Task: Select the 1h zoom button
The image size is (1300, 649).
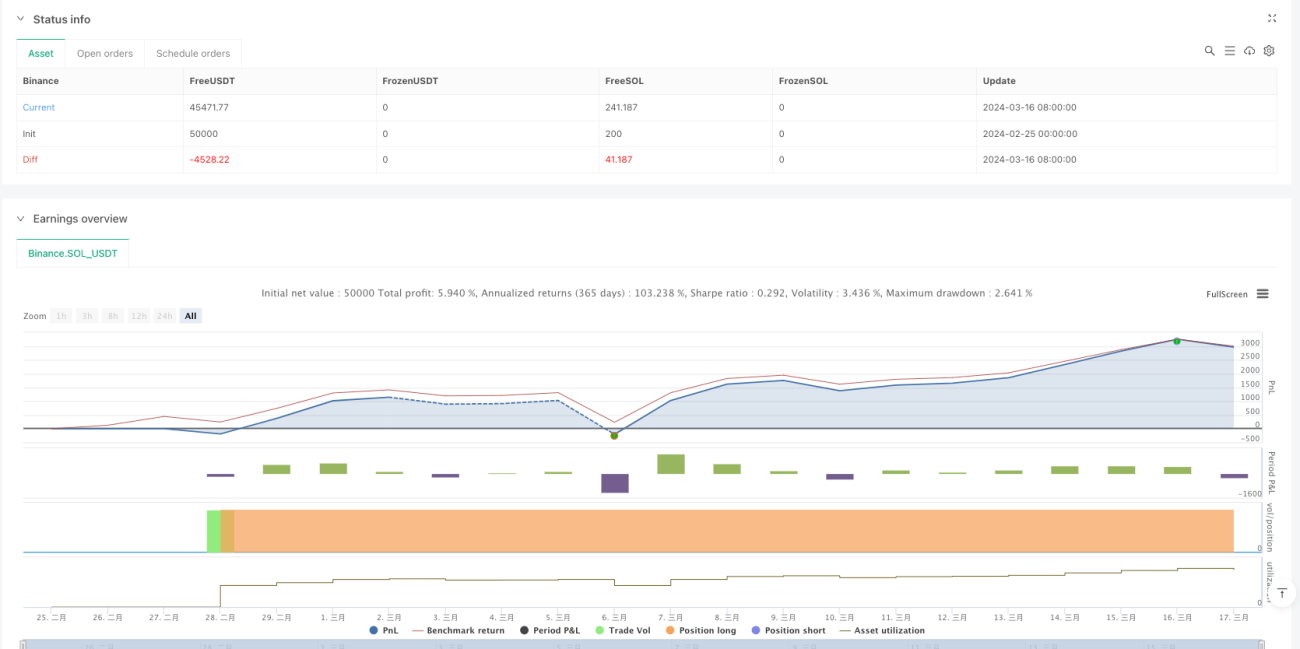Action: 62,316
